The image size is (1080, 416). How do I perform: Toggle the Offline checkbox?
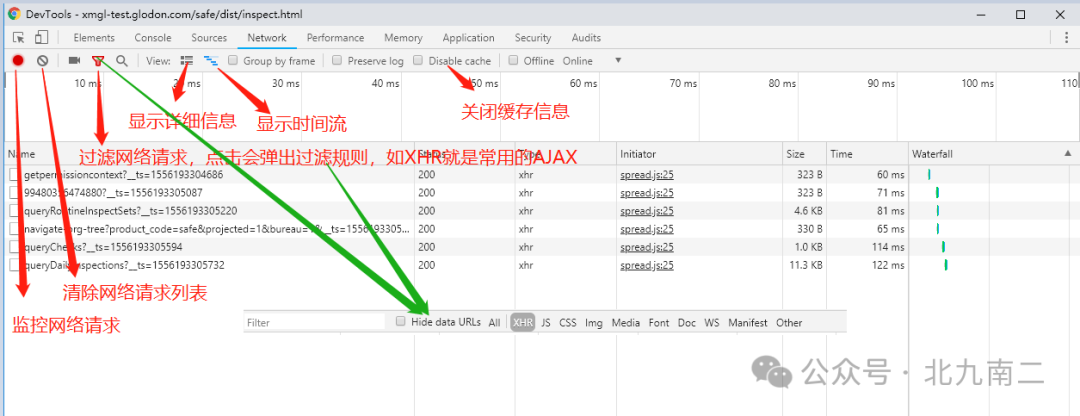(512, 61)
